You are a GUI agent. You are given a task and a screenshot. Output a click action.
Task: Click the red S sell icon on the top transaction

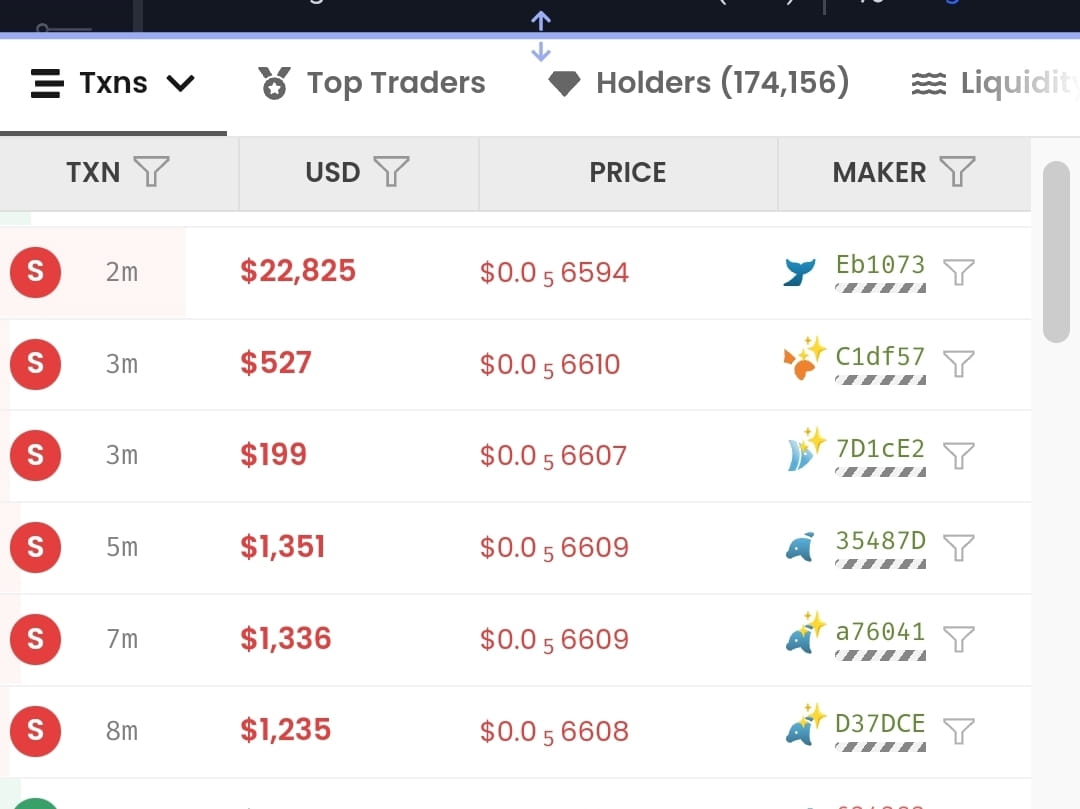pos(35,271)
